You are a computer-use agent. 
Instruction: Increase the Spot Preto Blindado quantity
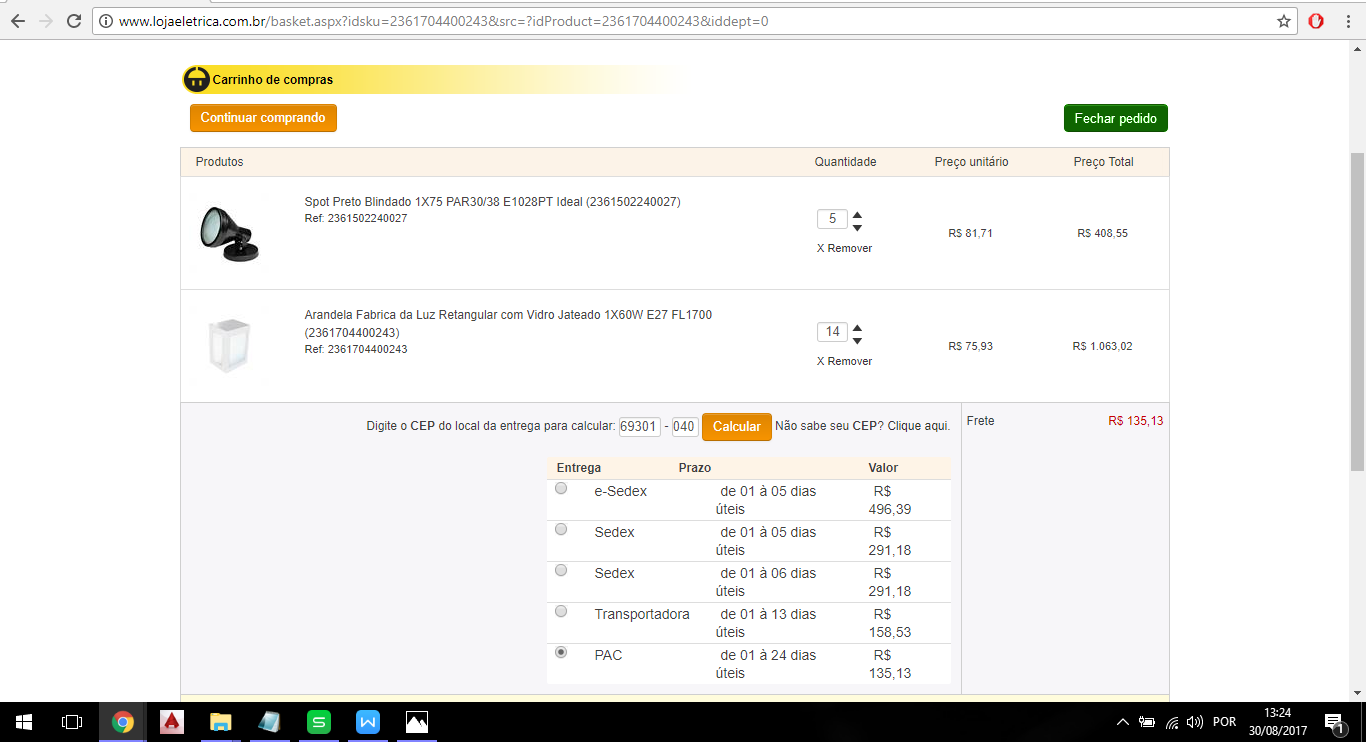[x=857, y=214]
